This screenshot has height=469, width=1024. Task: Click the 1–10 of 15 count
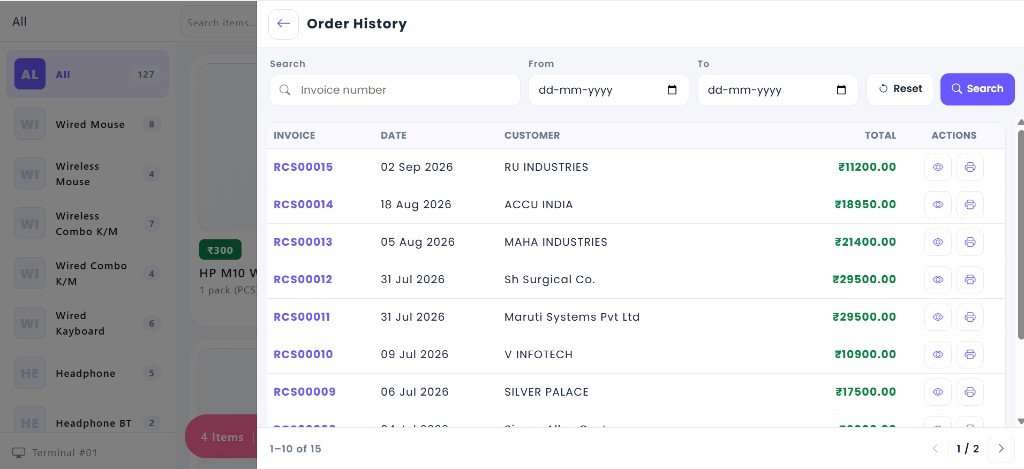pos(295,449)
